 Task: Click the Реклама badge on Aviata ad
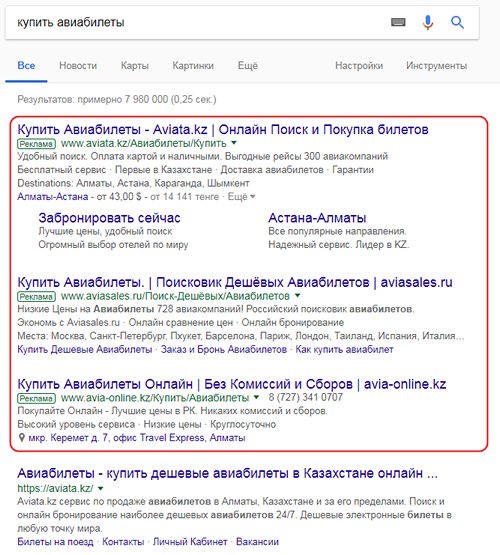[x=36, y=144]
